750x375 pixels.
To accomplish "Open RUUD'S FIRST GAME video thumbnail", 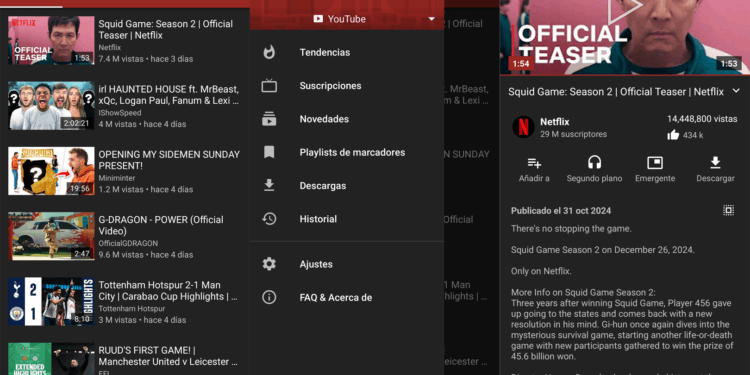I will click(51, 359).
